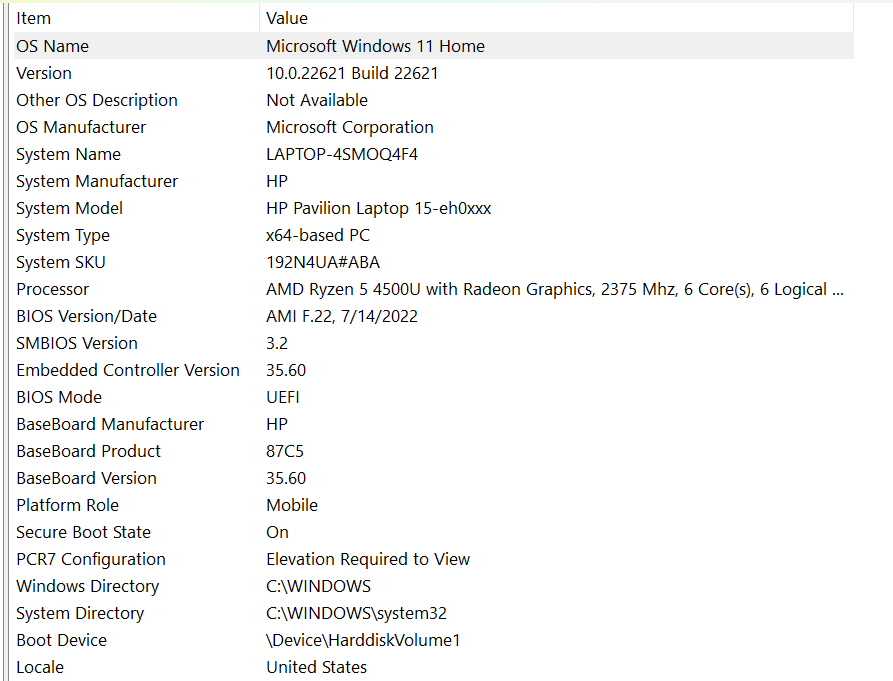Image resolution: width=893 pixels, height=681 pixels.
Task: Click the Mobile value
Action: click(292, 505)
